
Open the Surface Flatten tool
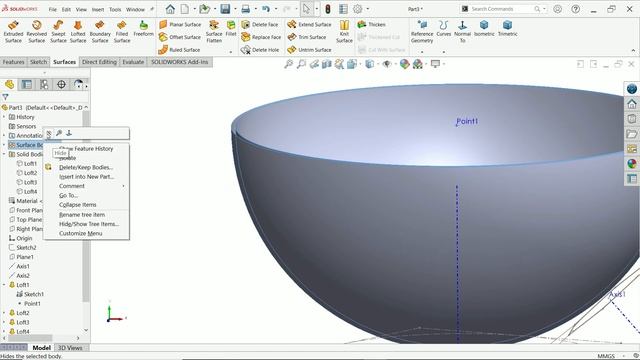(x=214, y=31)
